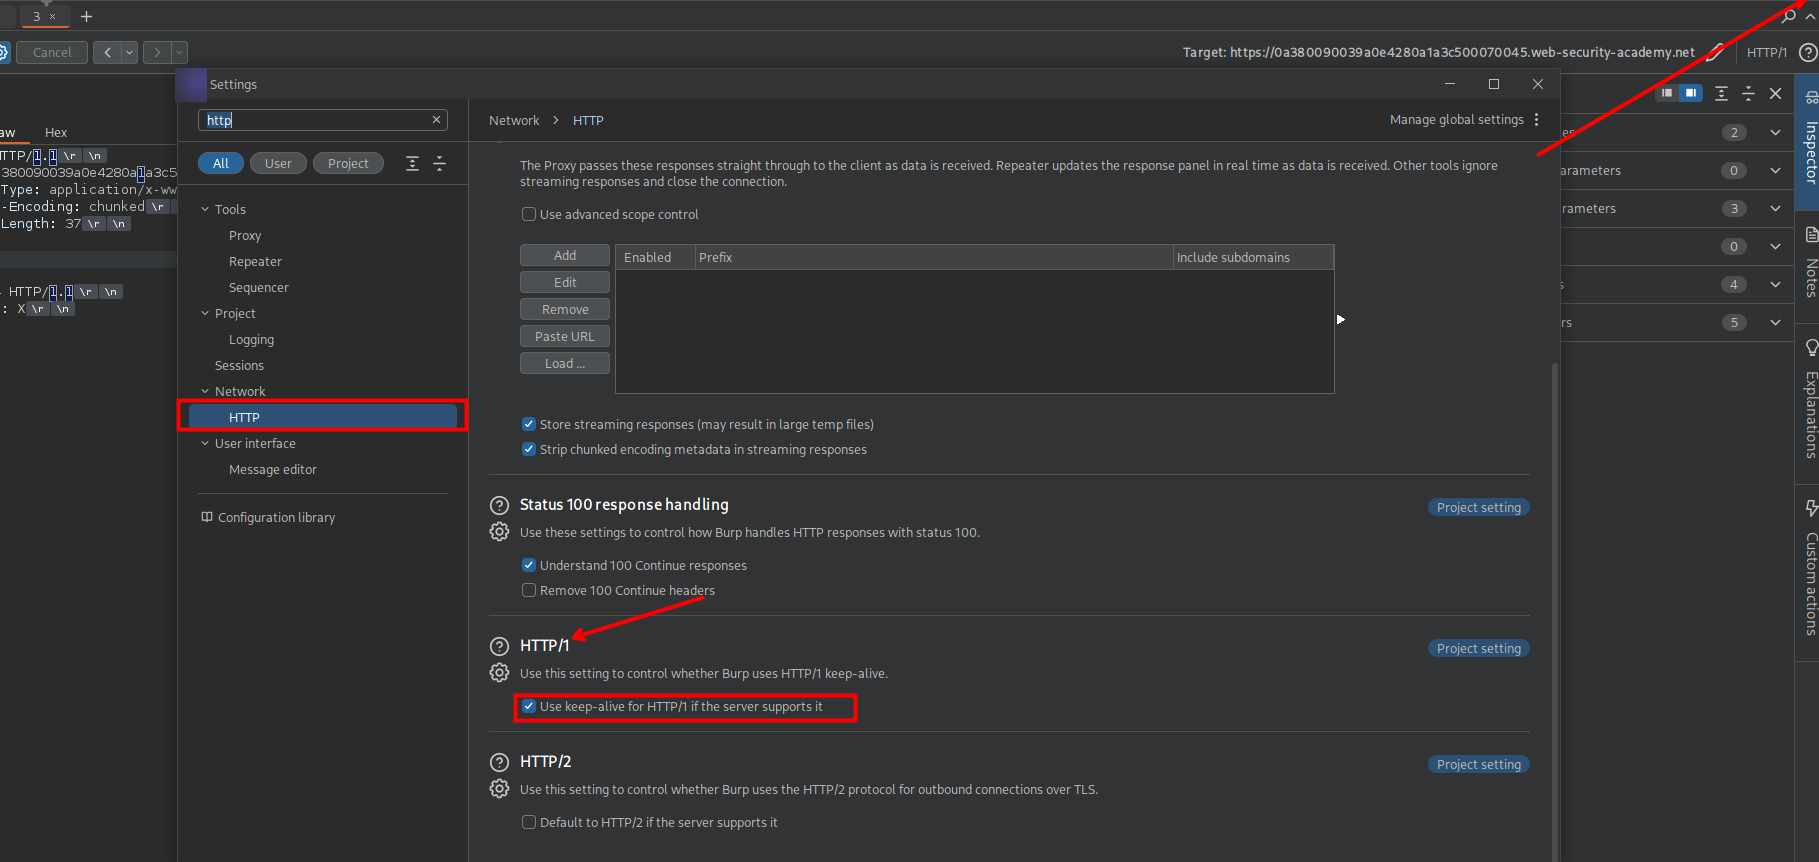
Task: Open Message editor settings item
Action: (x=272, y=470)
